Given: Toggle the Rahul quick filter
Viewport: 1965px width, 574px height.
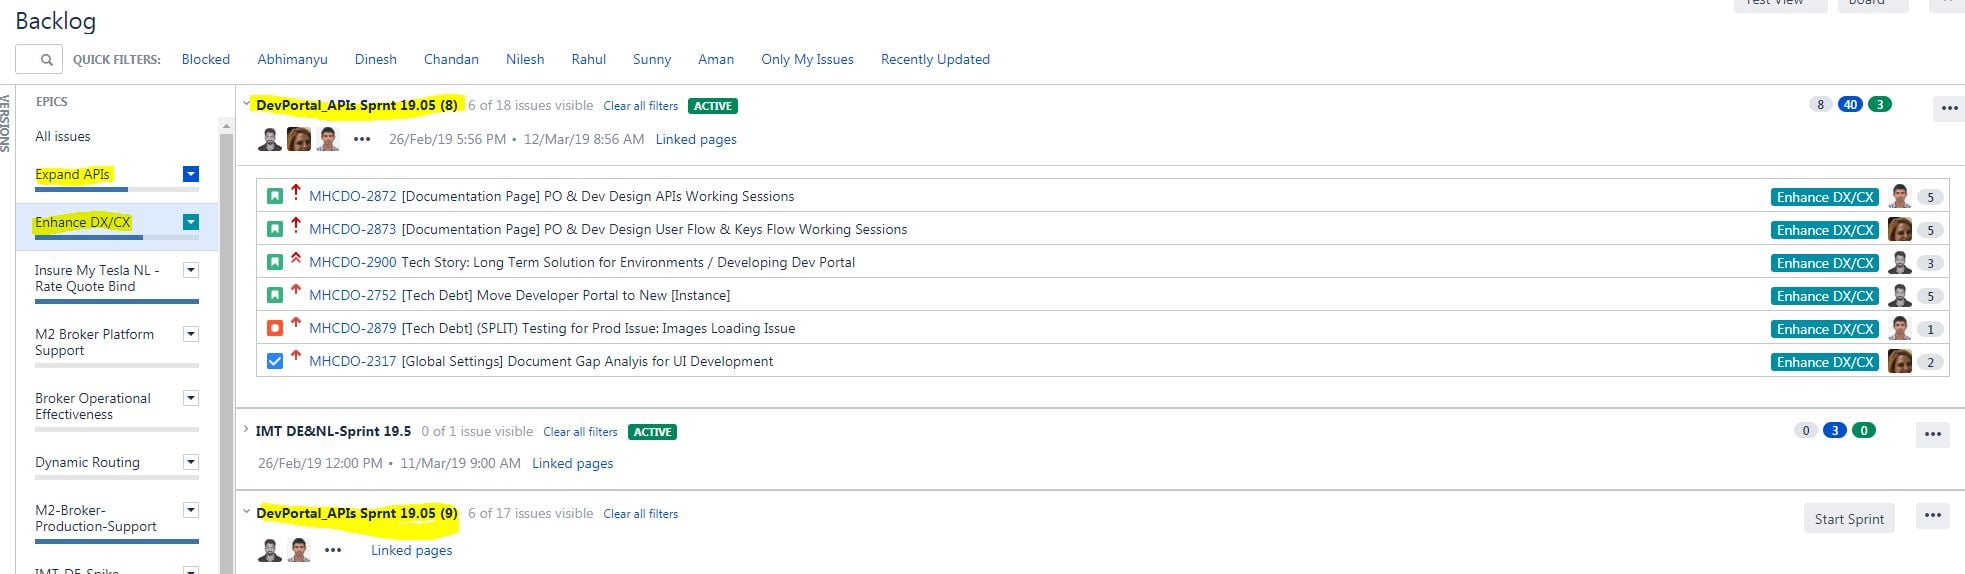Looking at the screenshot, I should (x=589, y=60).
